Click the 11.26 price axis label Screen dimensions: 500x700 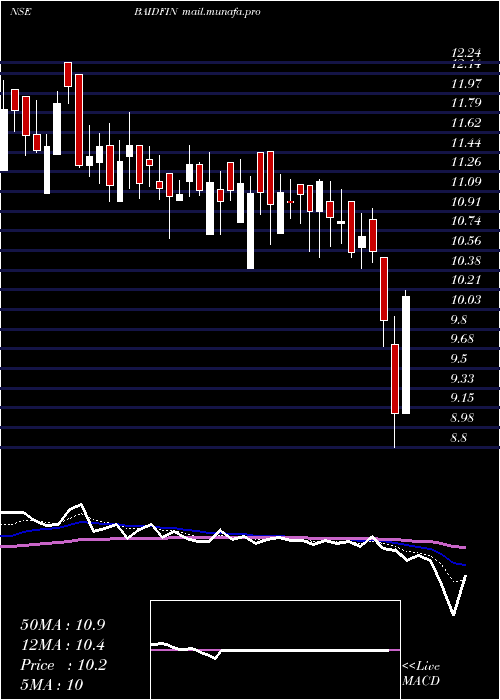click(466, 162)
